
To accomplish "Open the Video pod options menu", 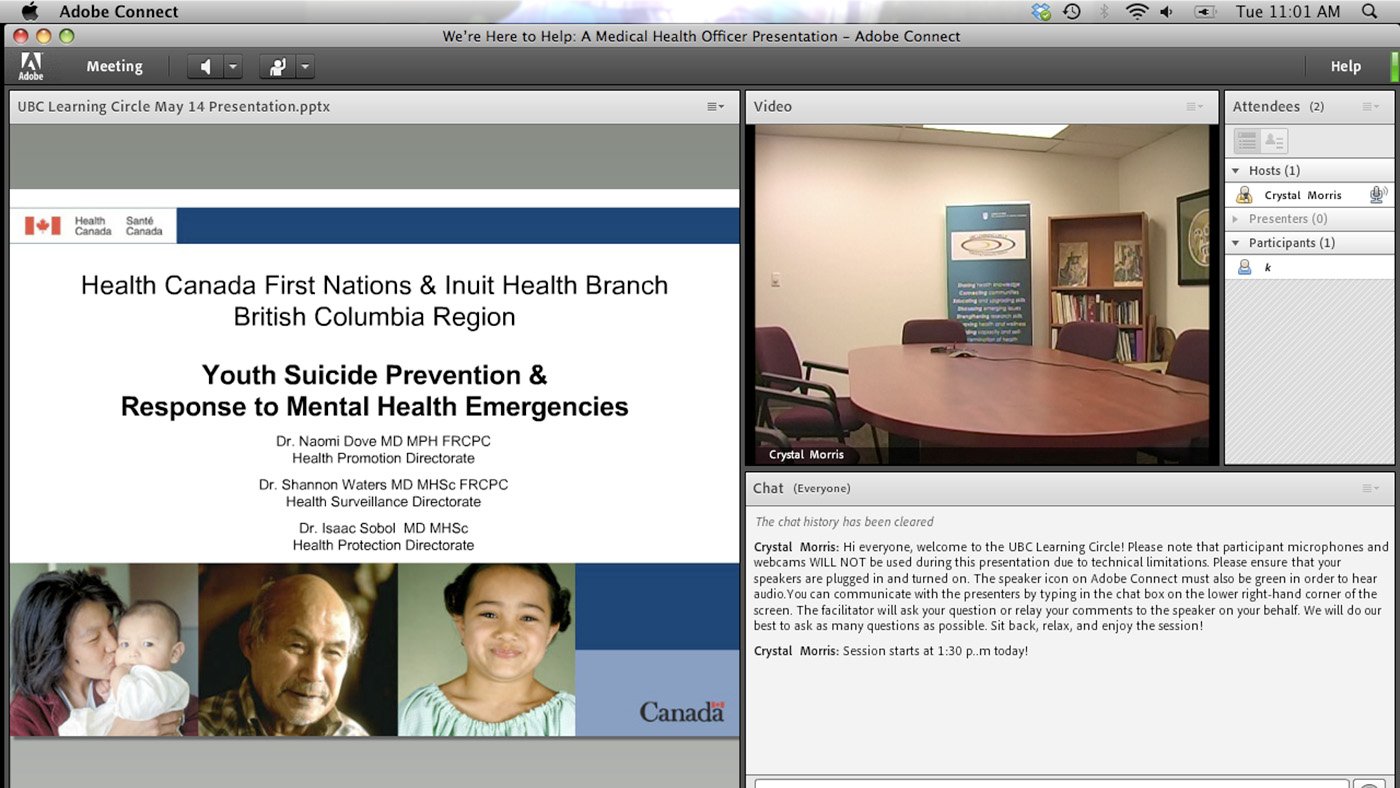I will [x=1195, y=107].
